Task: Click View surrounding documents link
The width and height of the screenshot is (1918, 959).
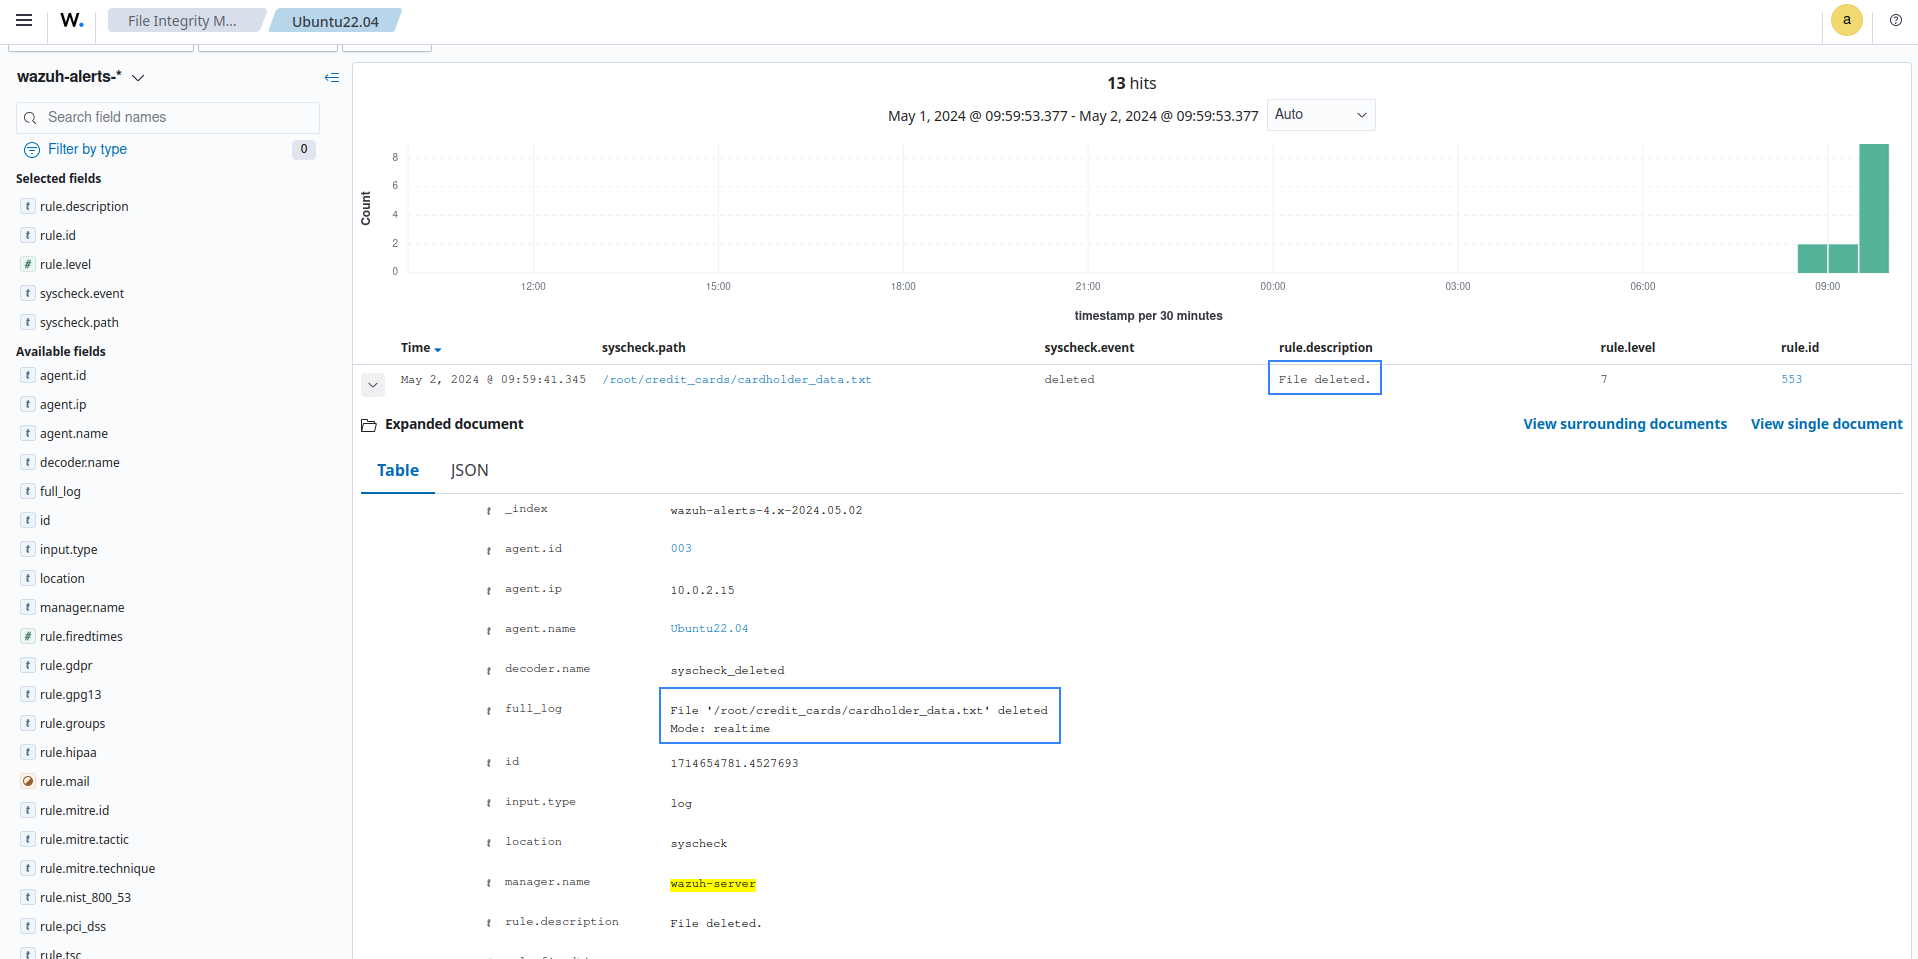Action: coord(1624,424)
